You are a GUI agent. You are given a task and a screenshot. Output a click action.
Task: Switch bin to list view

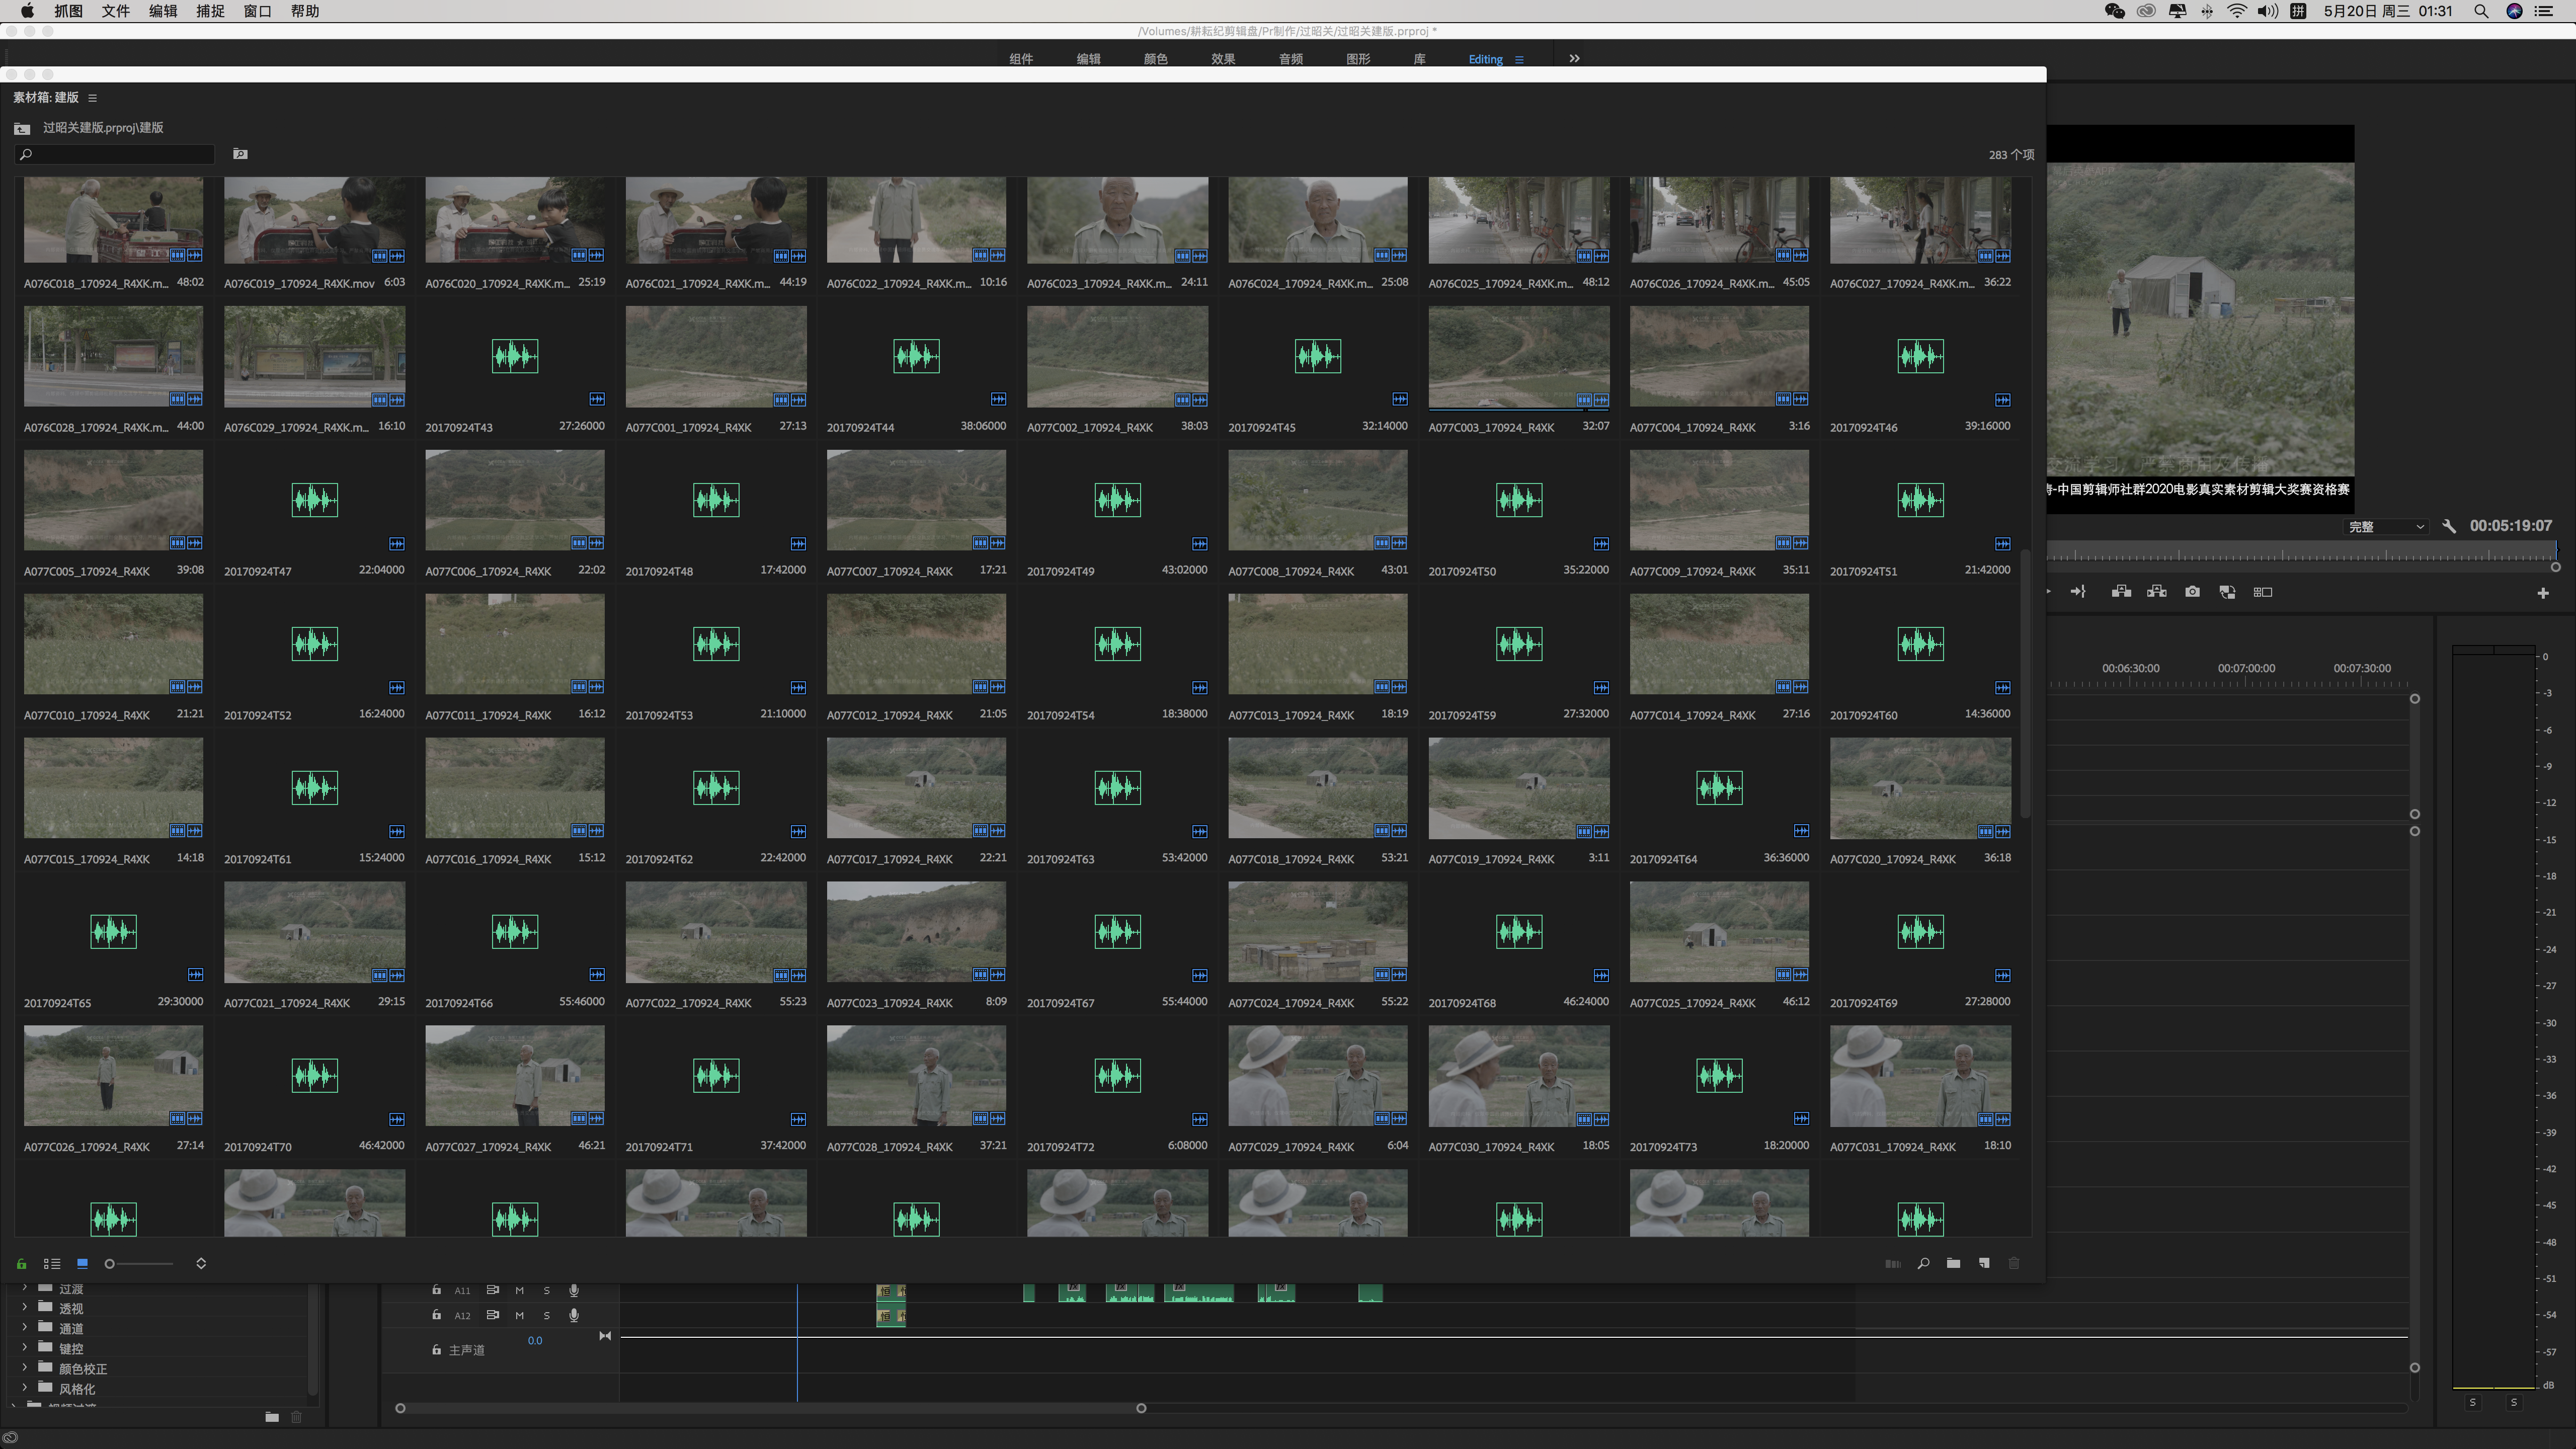(x=52, y=1264)
